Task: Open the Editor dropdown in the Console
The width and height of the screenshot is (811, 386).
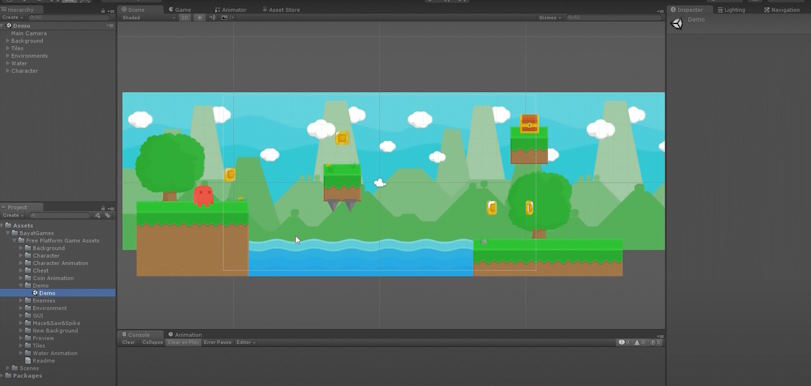Action: point(245,343)
